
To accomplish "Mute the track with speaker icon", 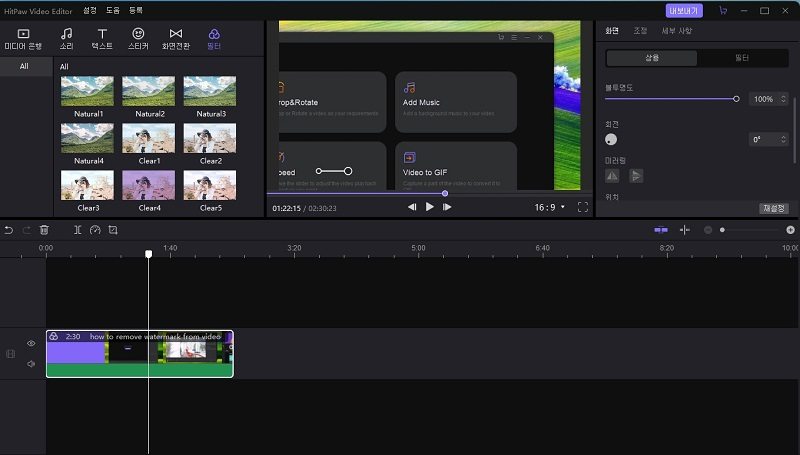I will (31, 364).
